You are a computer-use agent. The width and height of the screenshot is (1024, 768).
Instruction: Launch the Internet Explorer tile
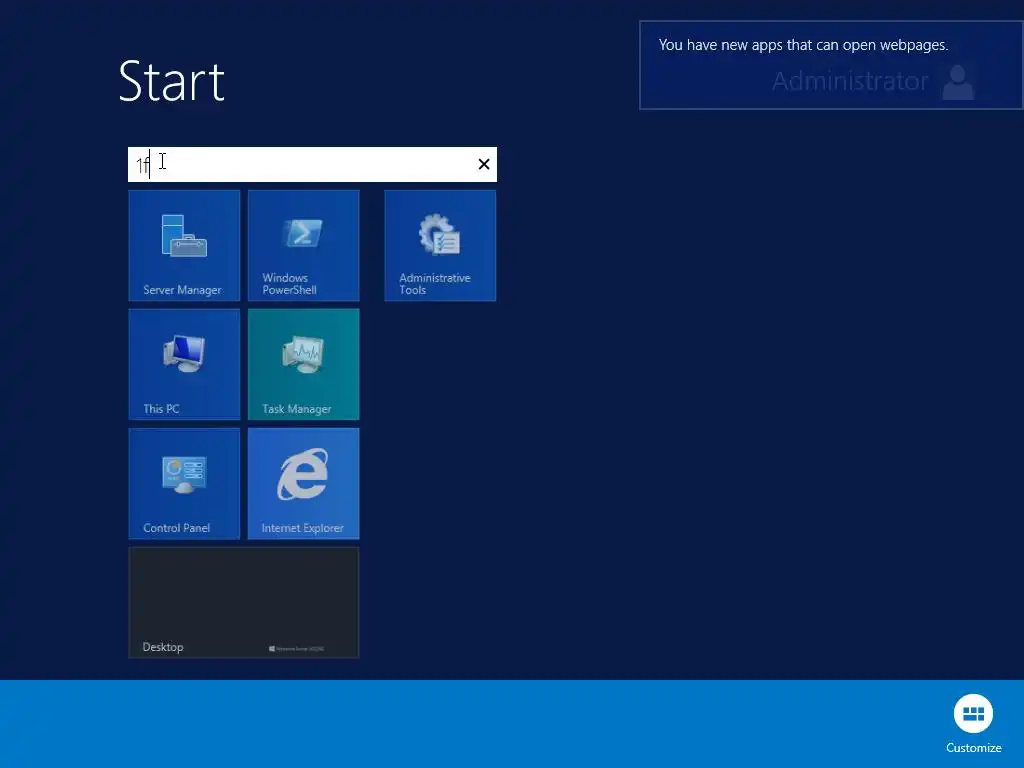[x=304, y=484]
